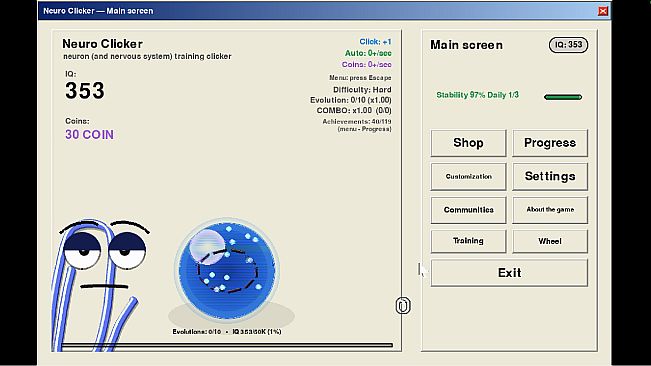Open the Settings menu
651x366 pixels.
pyautogui.click(x=550, y=176)
